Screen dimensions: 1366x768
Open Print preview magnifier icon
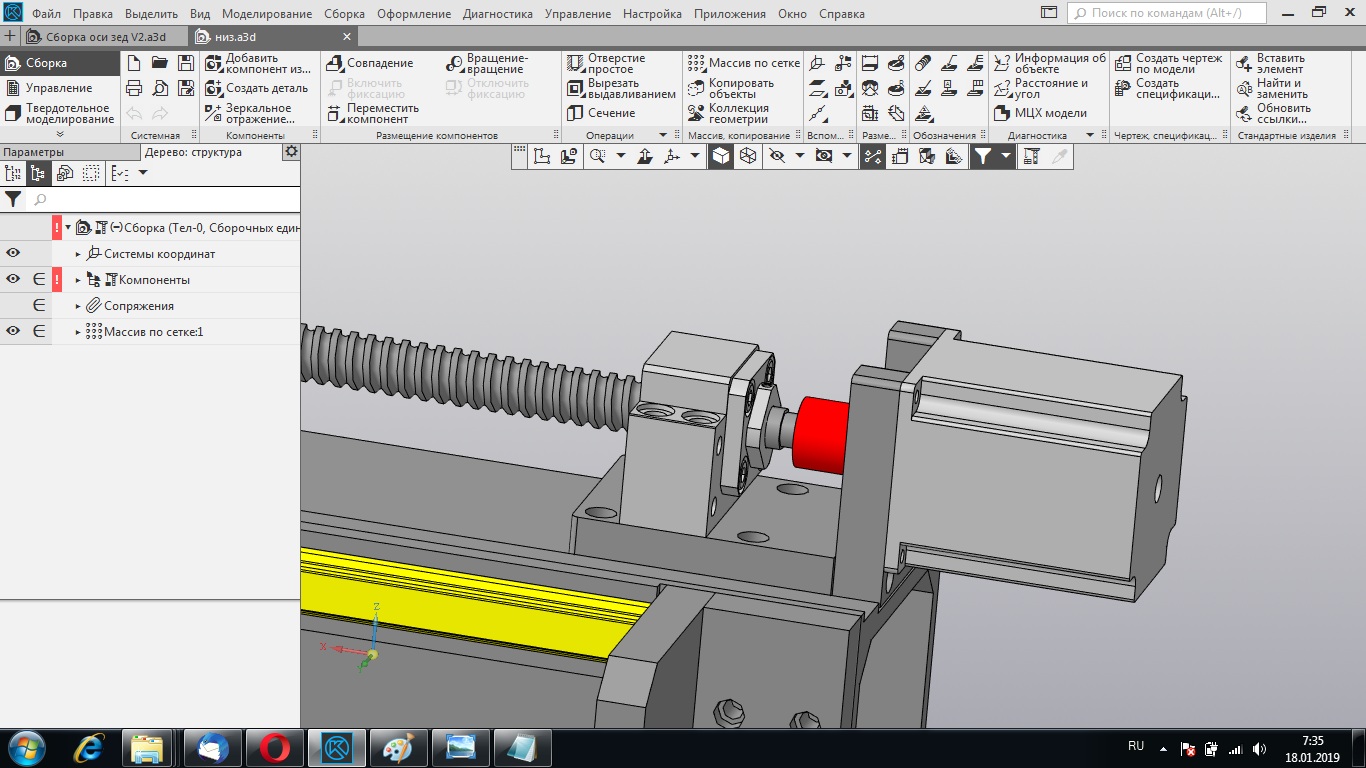pos(159,88)
